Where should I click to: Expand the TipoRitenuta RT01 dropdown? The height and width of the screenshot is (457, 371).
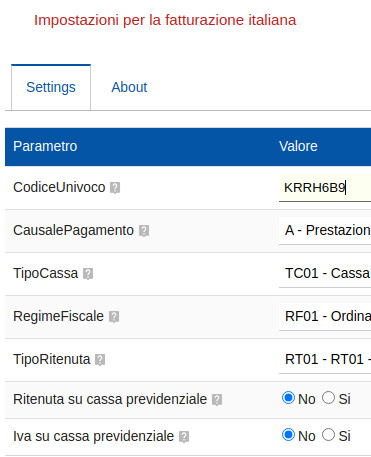[325, 359]
